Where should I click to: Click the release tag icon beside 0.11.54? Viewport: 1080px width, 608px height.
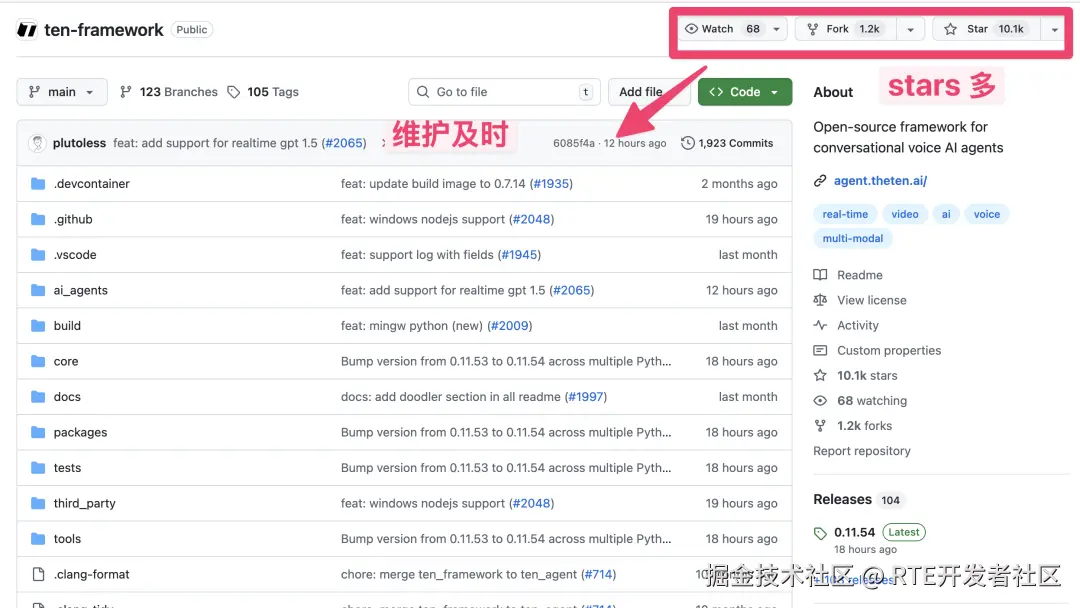pos(820,533)
